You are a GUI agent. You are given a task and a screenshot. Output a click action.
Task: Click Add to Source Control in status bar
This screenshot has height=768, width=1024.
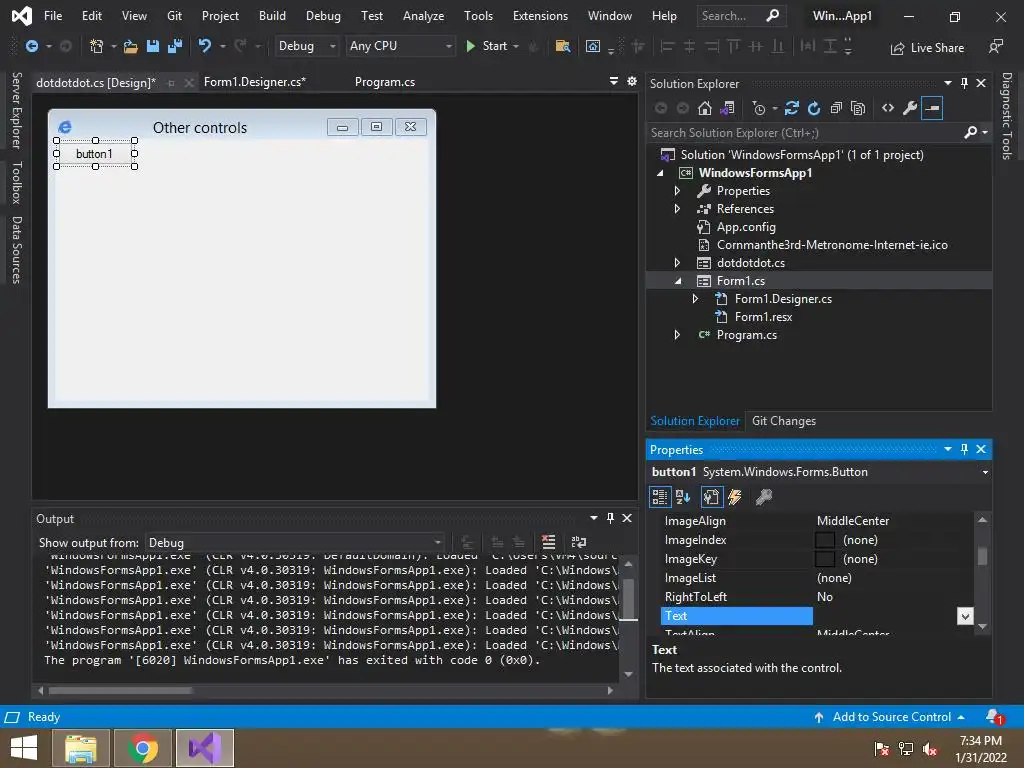click(x=889, y=717)
